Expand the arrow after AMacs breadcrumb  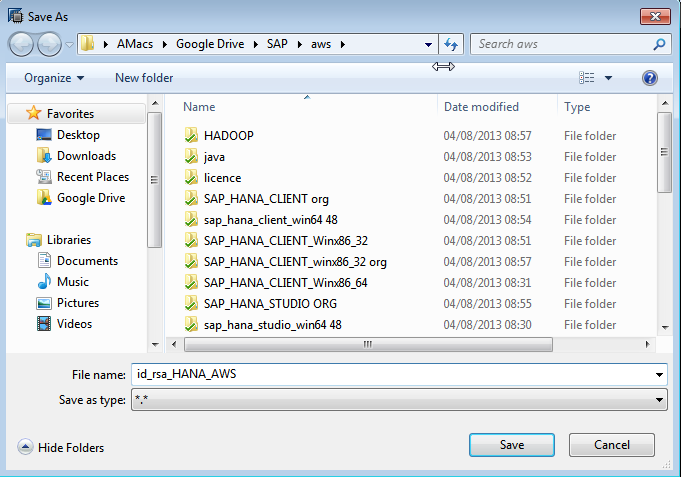tap(165, 44)
